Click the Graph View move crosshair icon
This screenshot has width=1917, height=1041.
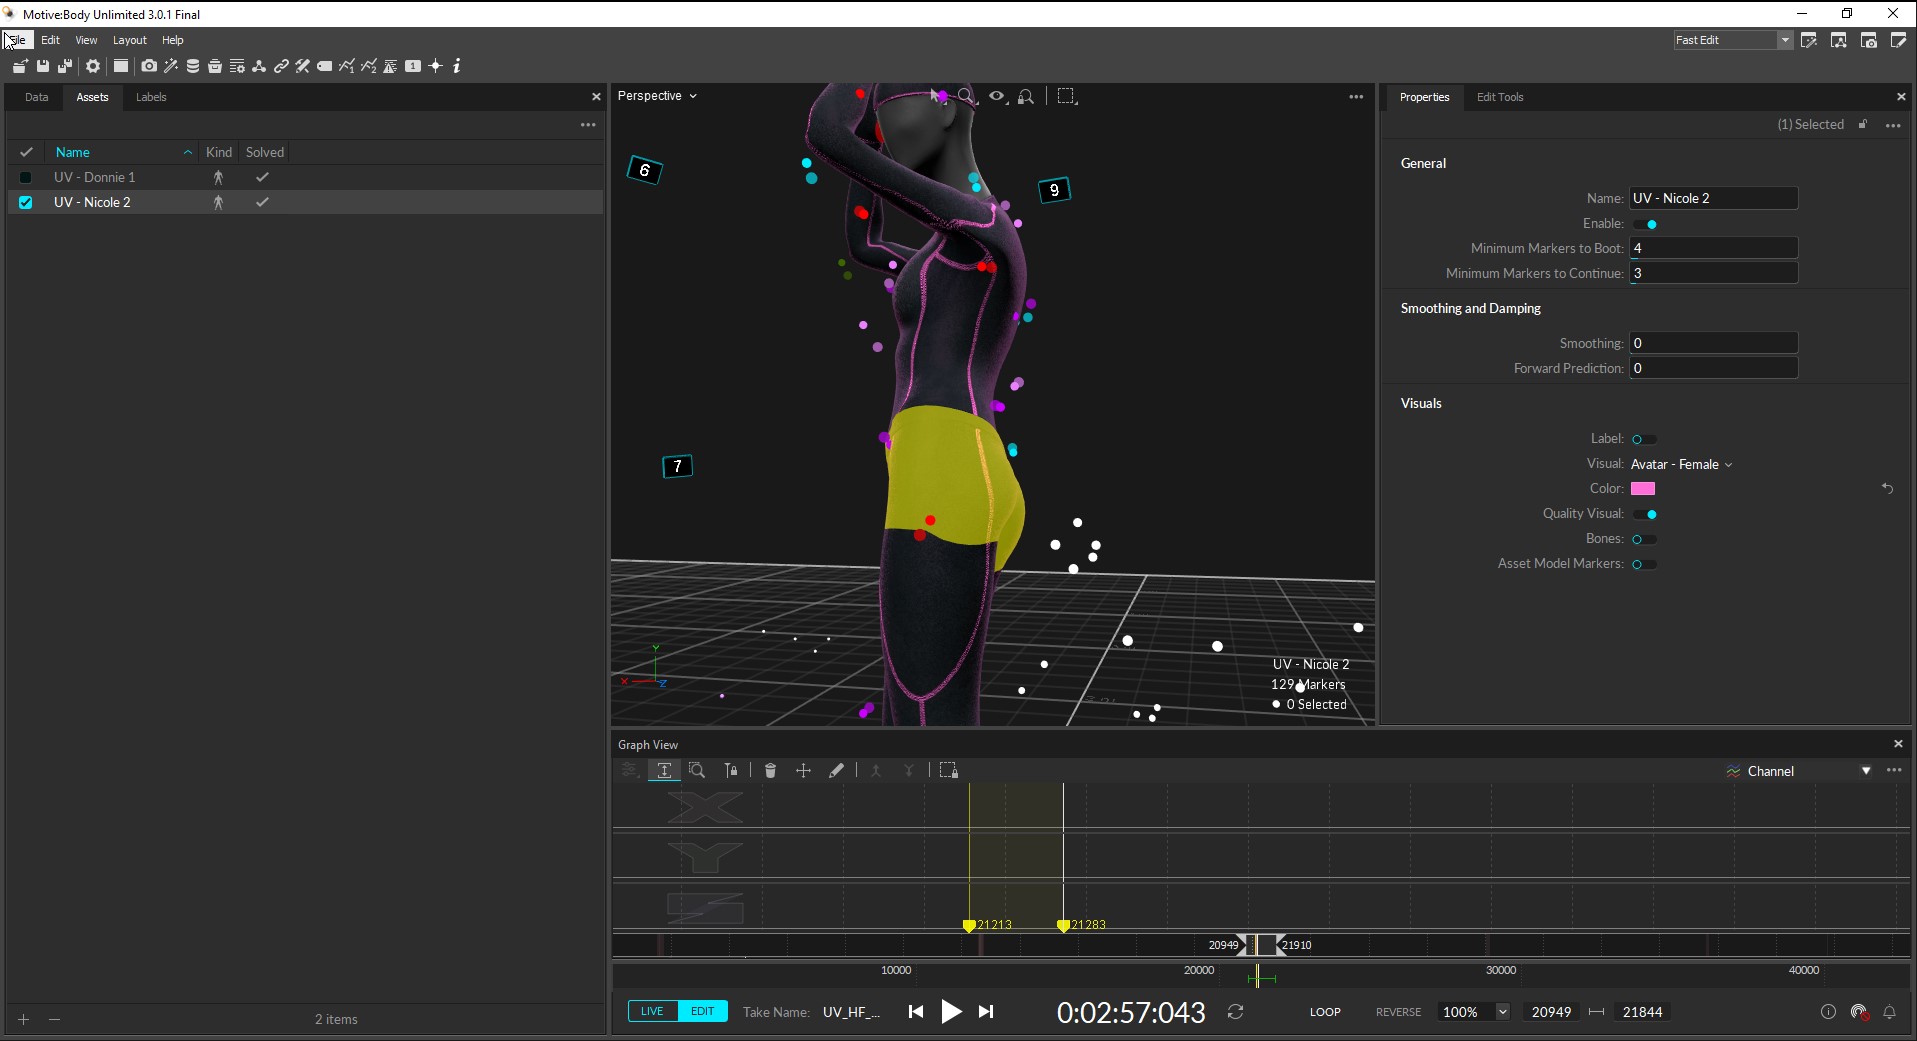(x=803, y=770)
